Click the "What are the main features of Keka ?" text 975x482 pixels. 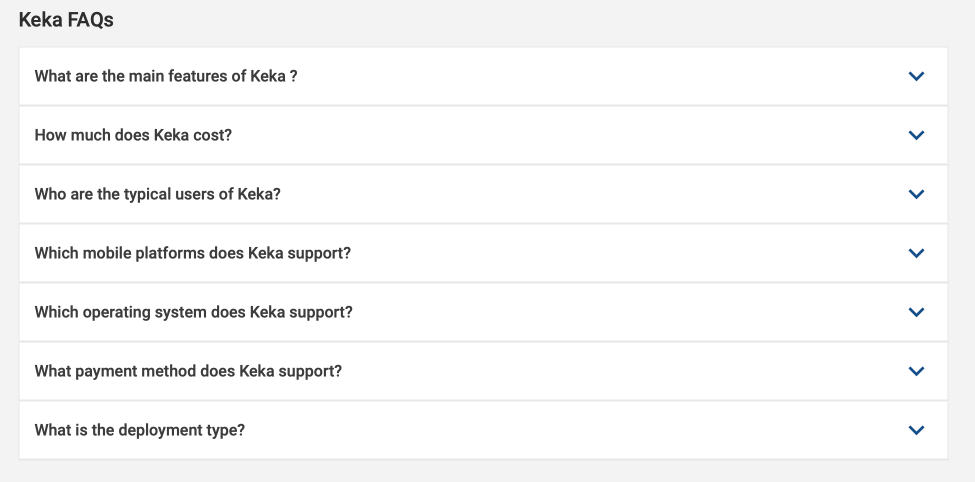pyautogui.click(x=165, y=76)
